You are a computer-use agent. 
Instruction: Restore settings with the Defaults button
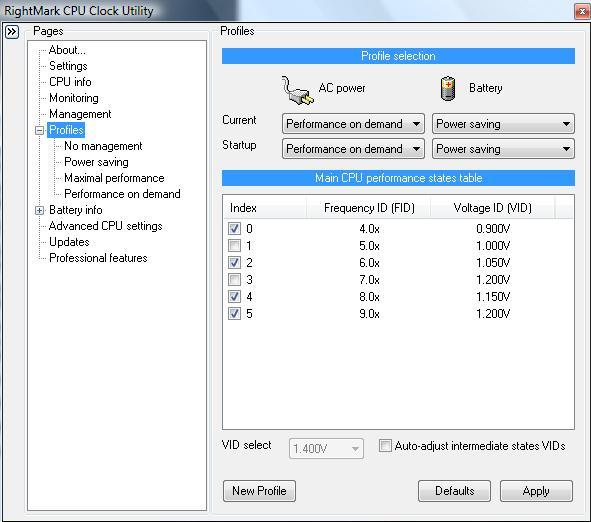click(x=454, y=491)
